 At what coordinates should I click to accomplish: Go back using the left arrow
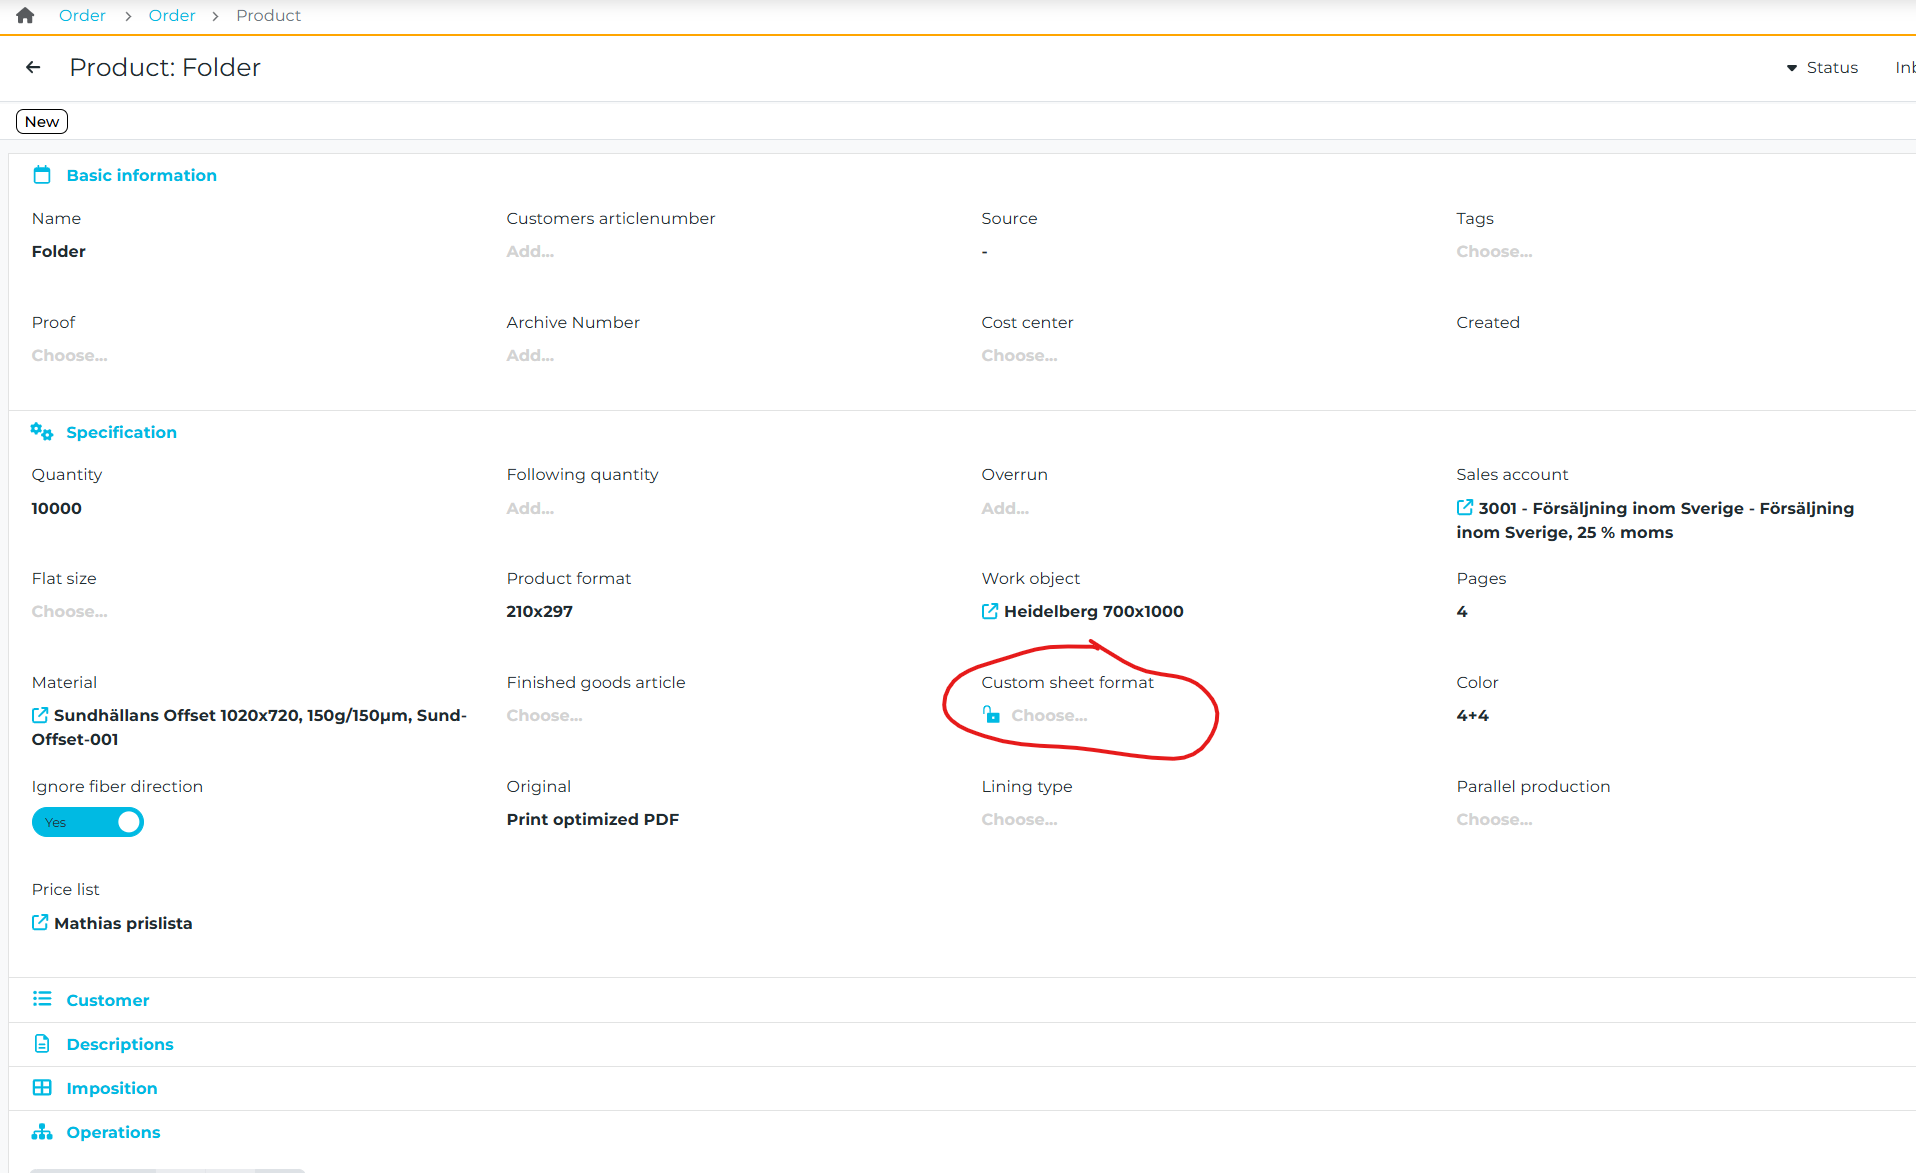pyautogui.click(x=33, y=67)
